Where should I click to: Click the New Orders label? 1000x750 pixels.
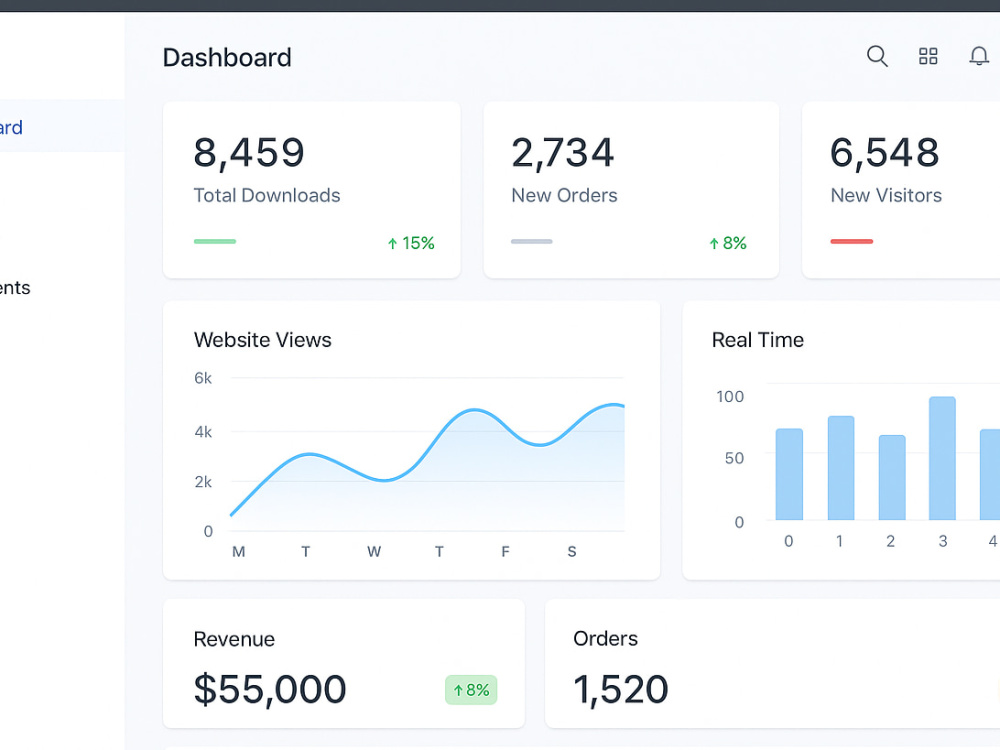click(x=564, y=195)
